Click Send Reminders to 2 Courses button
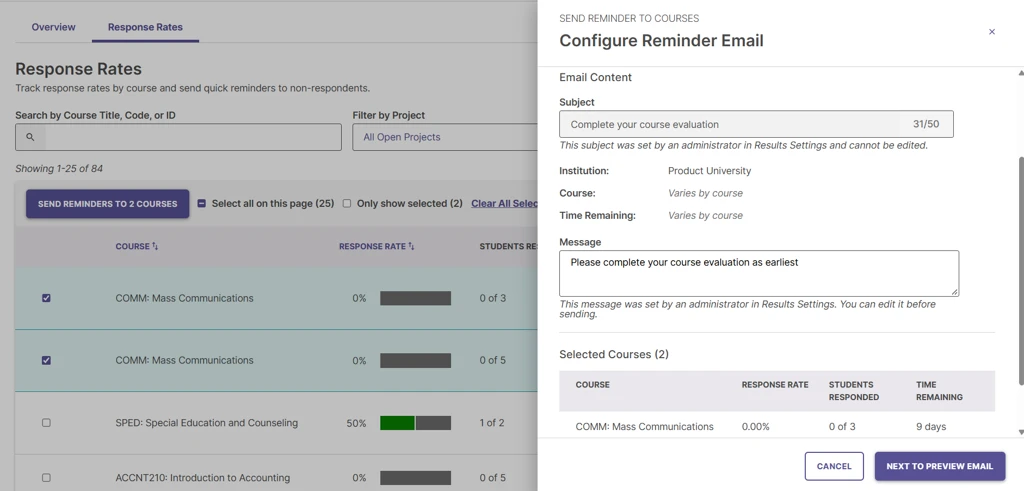The width and height of the screenshot is (1024, 491). click(x=108, y=204)
